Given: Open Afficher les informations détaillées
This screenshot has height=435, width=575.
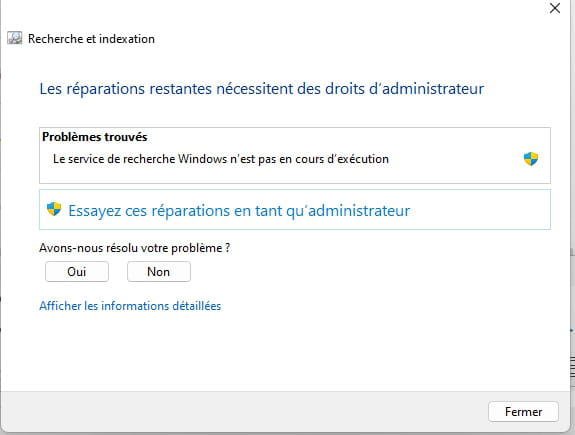Looking at the screenshot, I should [130, 306].
